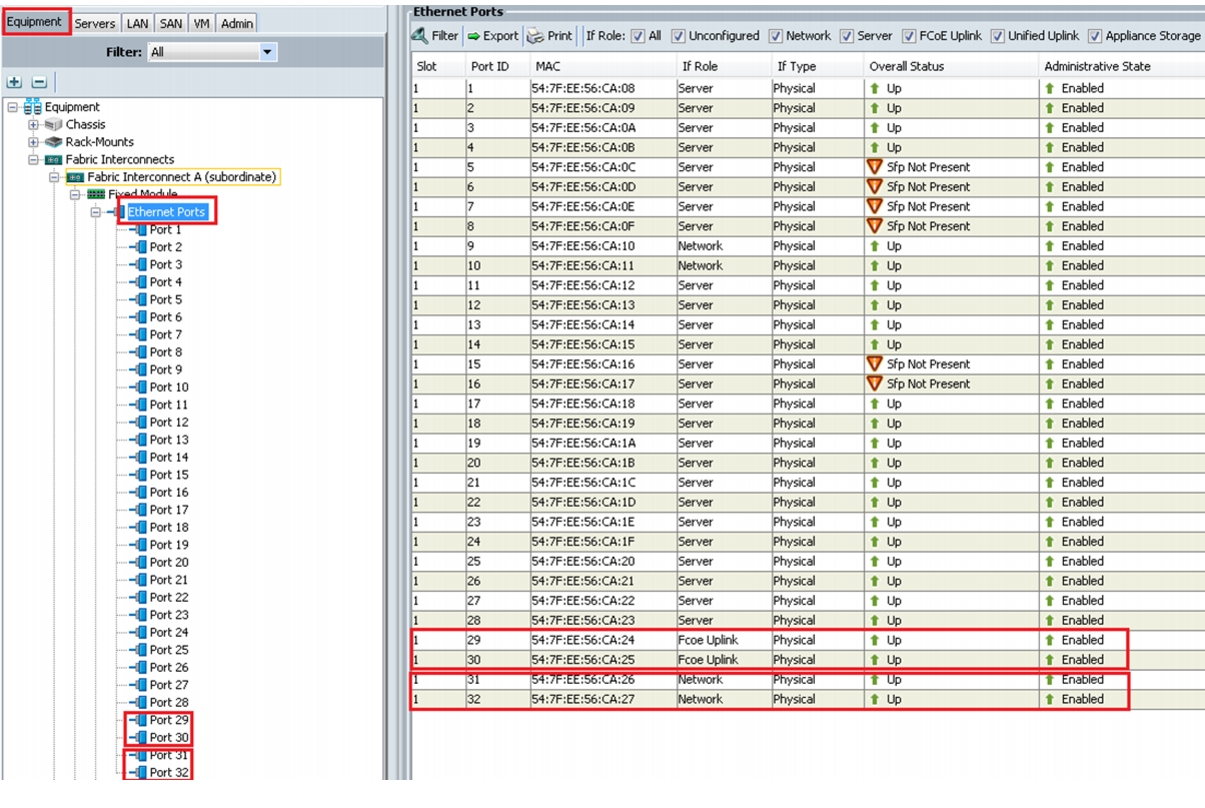Click the Port 20 tree icon
Image resolution: width=1205 pixels, height=808 pixels.
click(140, 562)
